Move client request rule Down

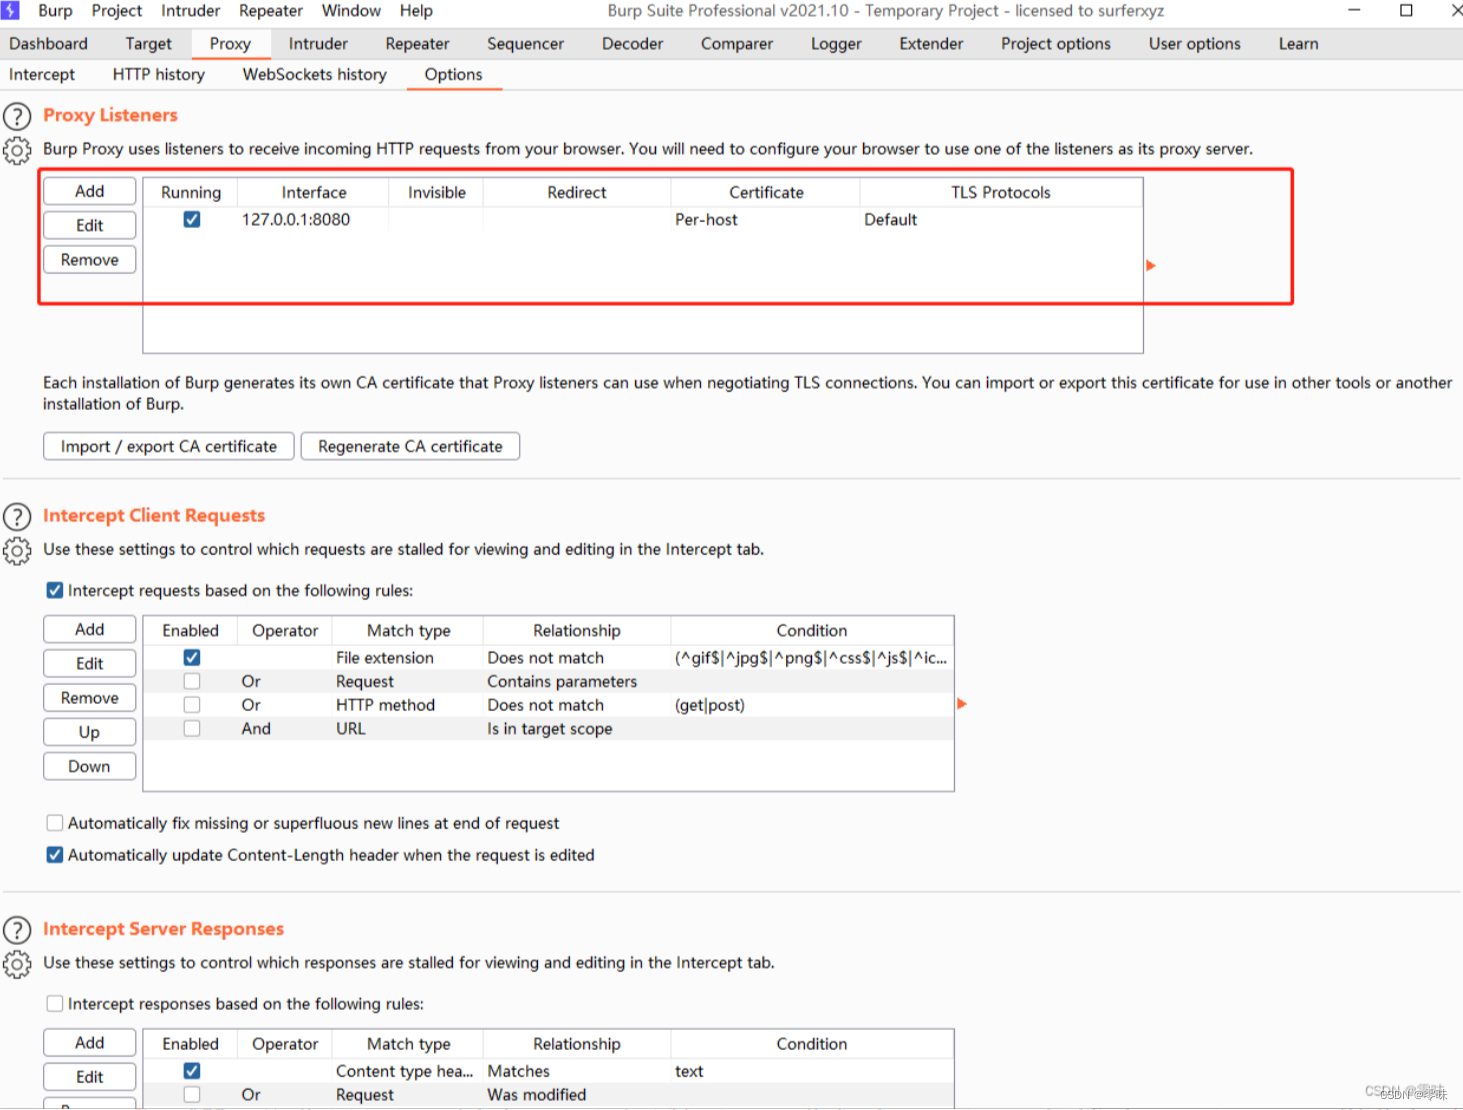pyautogui.click(x=90, y=766)
